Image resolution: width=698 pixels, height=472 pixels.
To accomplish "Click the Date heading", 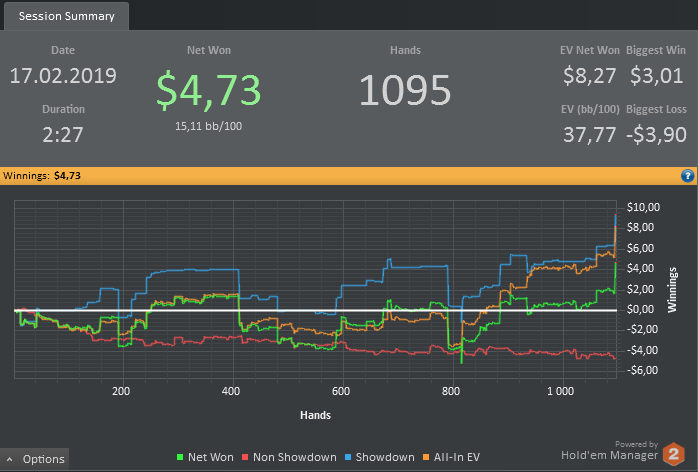I will [63, 50].
